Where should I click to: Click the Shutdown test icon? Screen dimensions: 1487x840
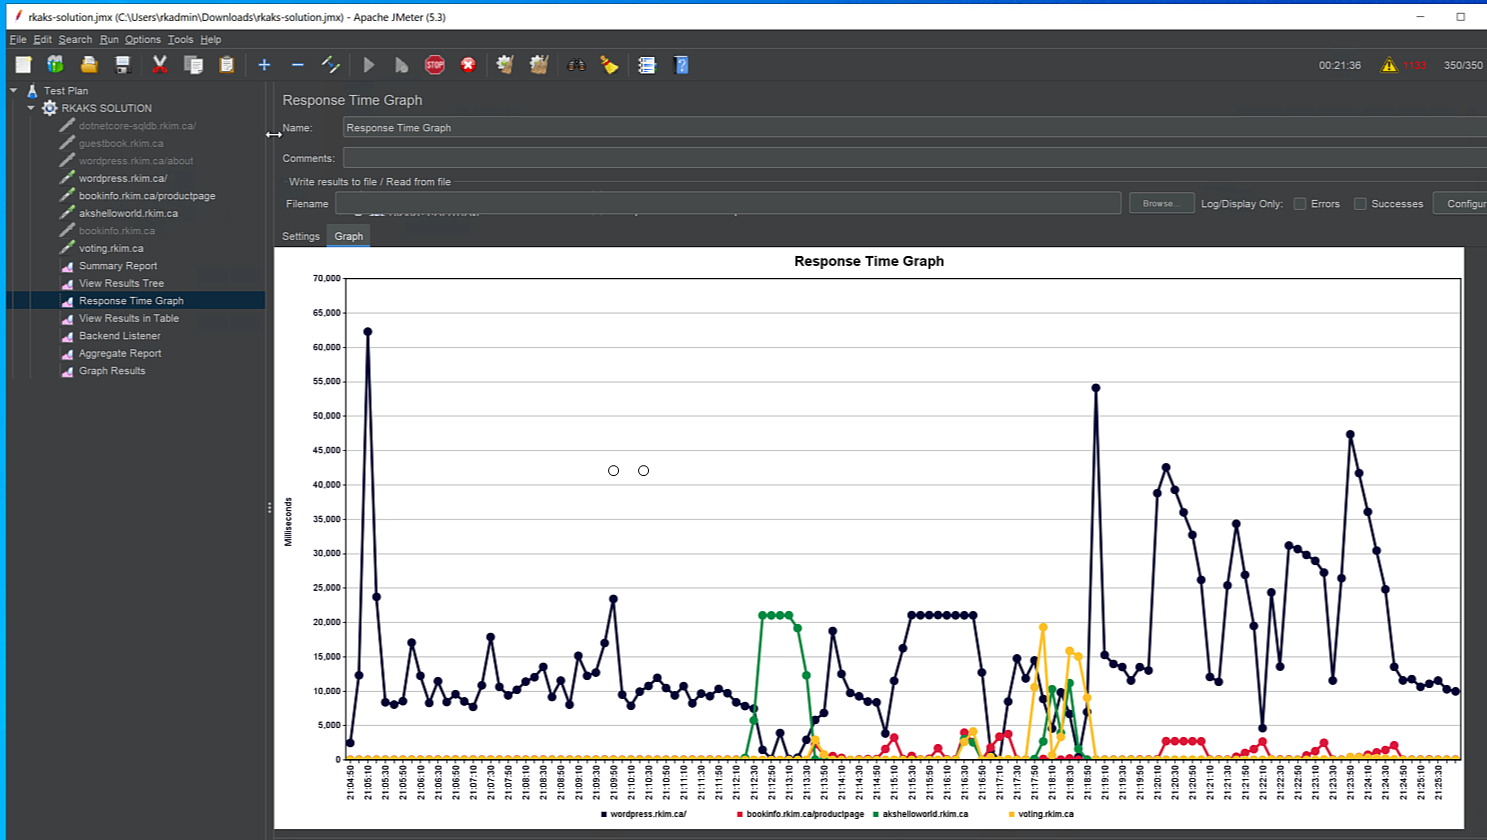[x=468, y=65]
